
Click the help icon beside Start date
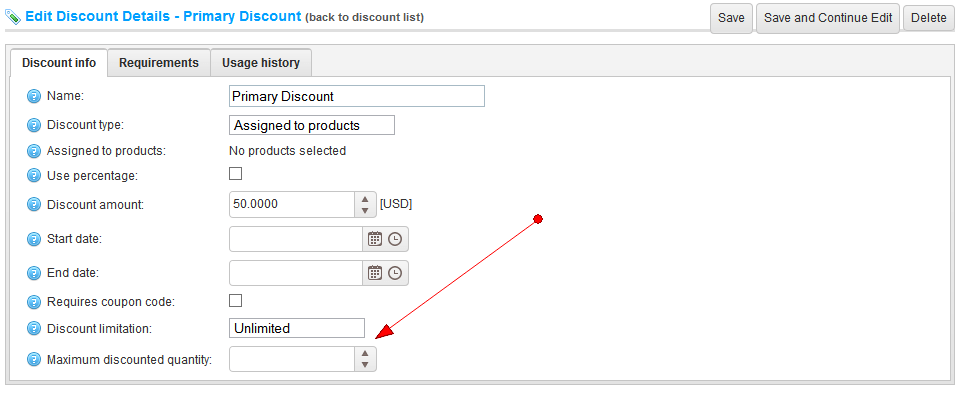(x=34, y=239)
